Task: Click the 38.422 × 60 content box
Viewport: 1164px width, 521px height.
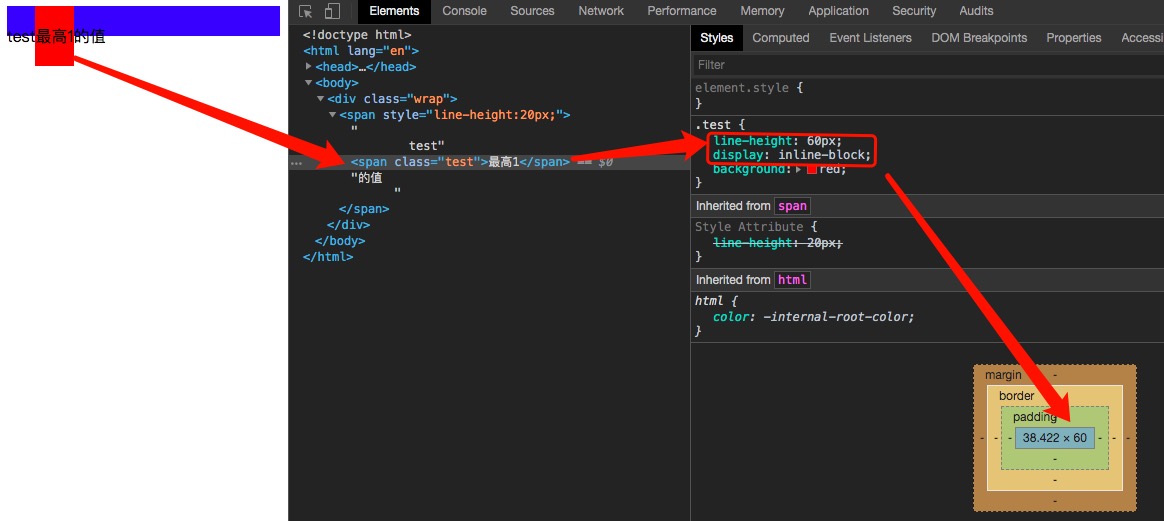Action: (x=1054, y=438)
